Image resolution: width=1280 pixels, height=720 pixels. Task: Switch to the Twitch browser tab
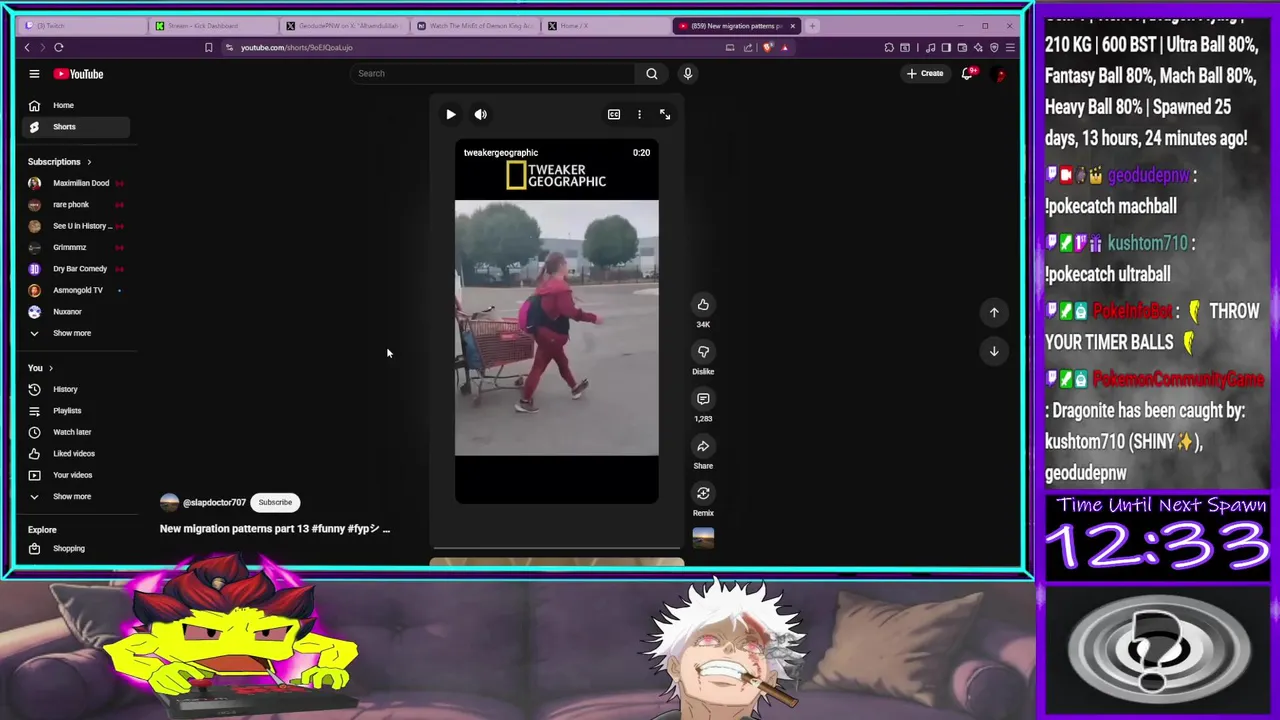(80, 26)
